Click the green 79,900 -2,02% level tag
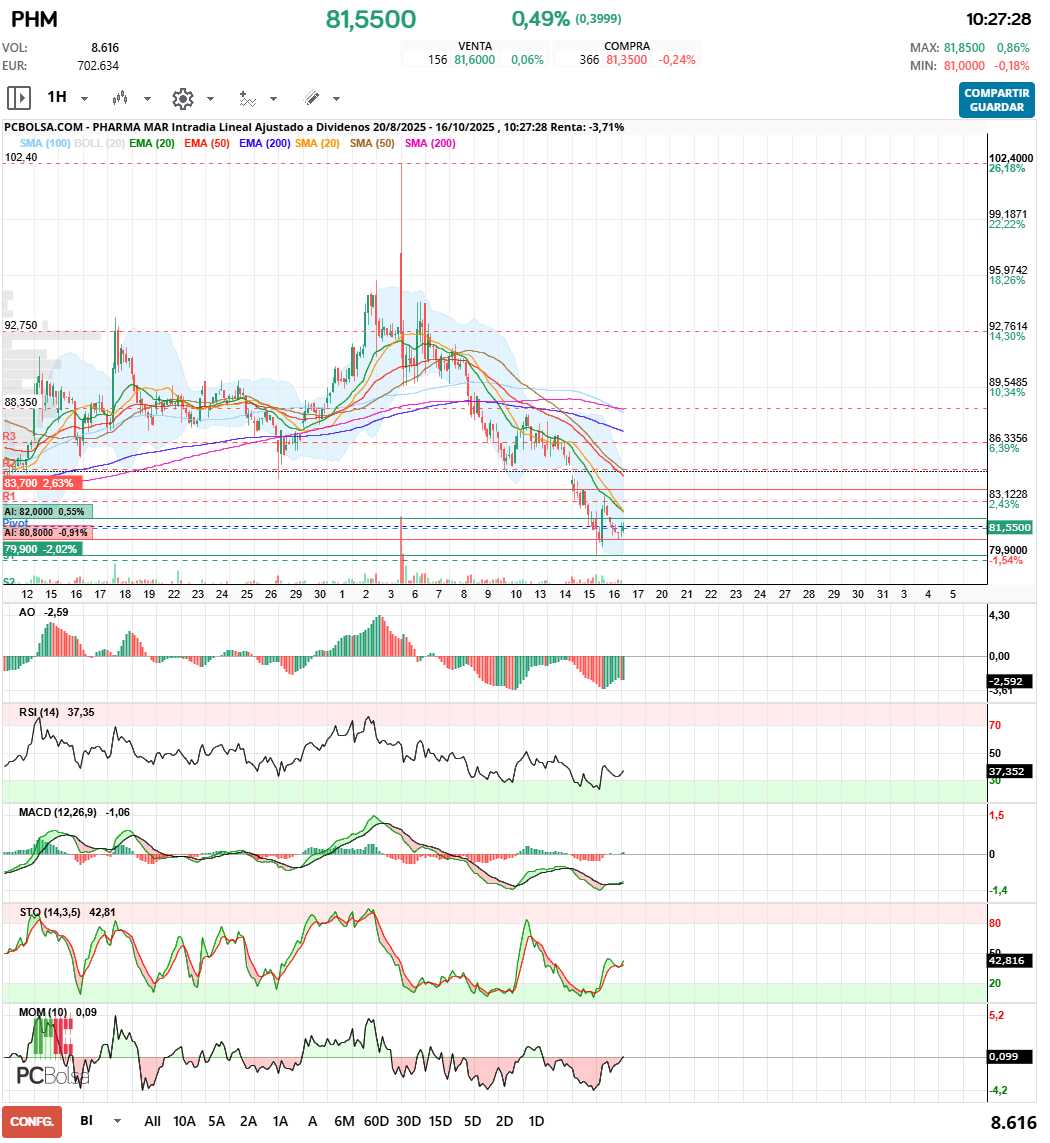The height and width of the screenshot is (1143, 1050). (42, 550)
